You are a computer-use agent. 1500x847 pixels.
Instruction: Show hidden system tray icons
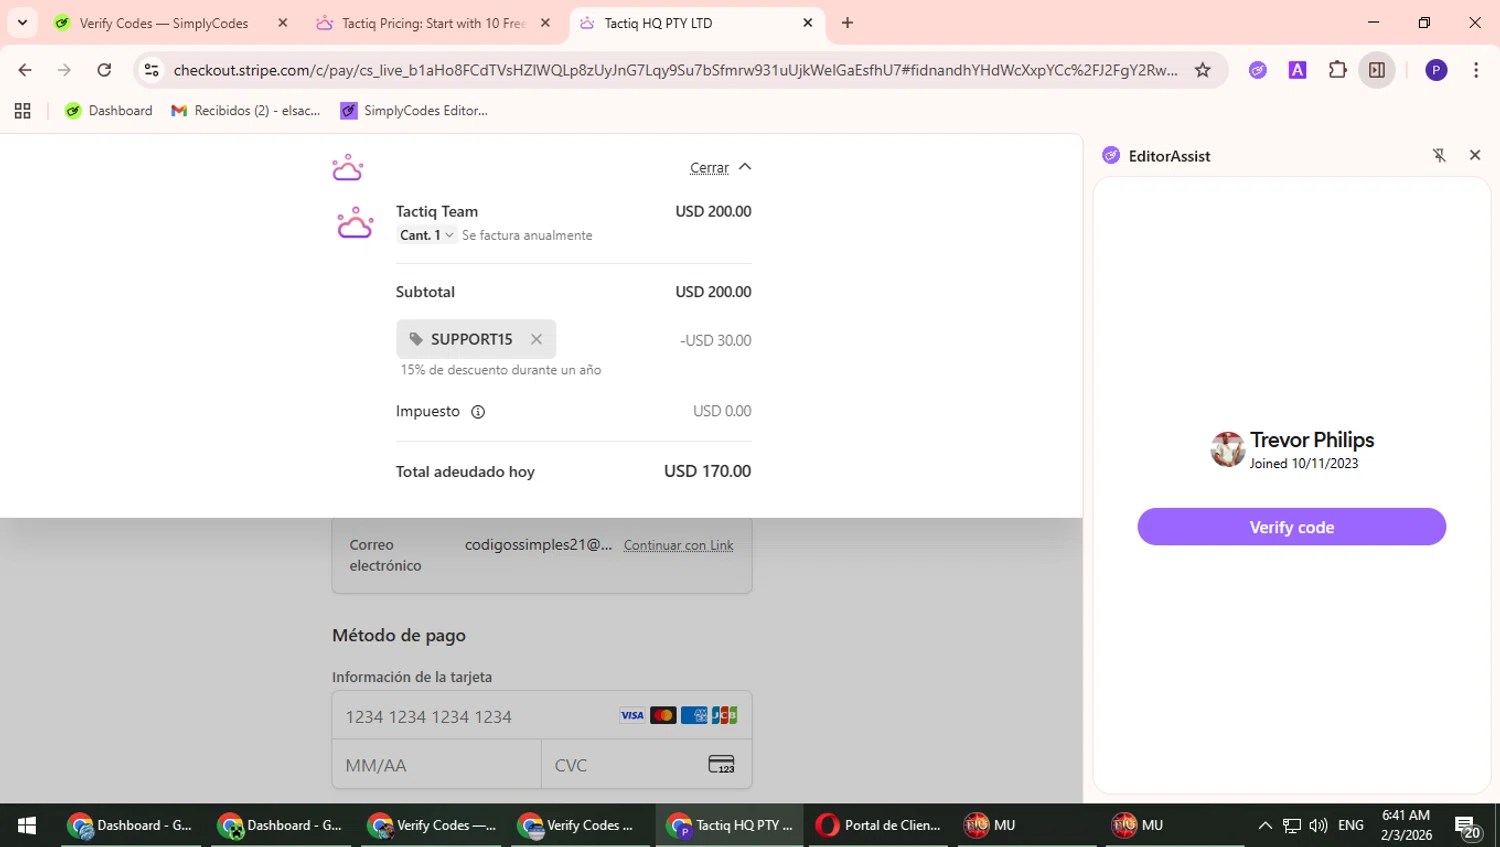[1264, 825]
